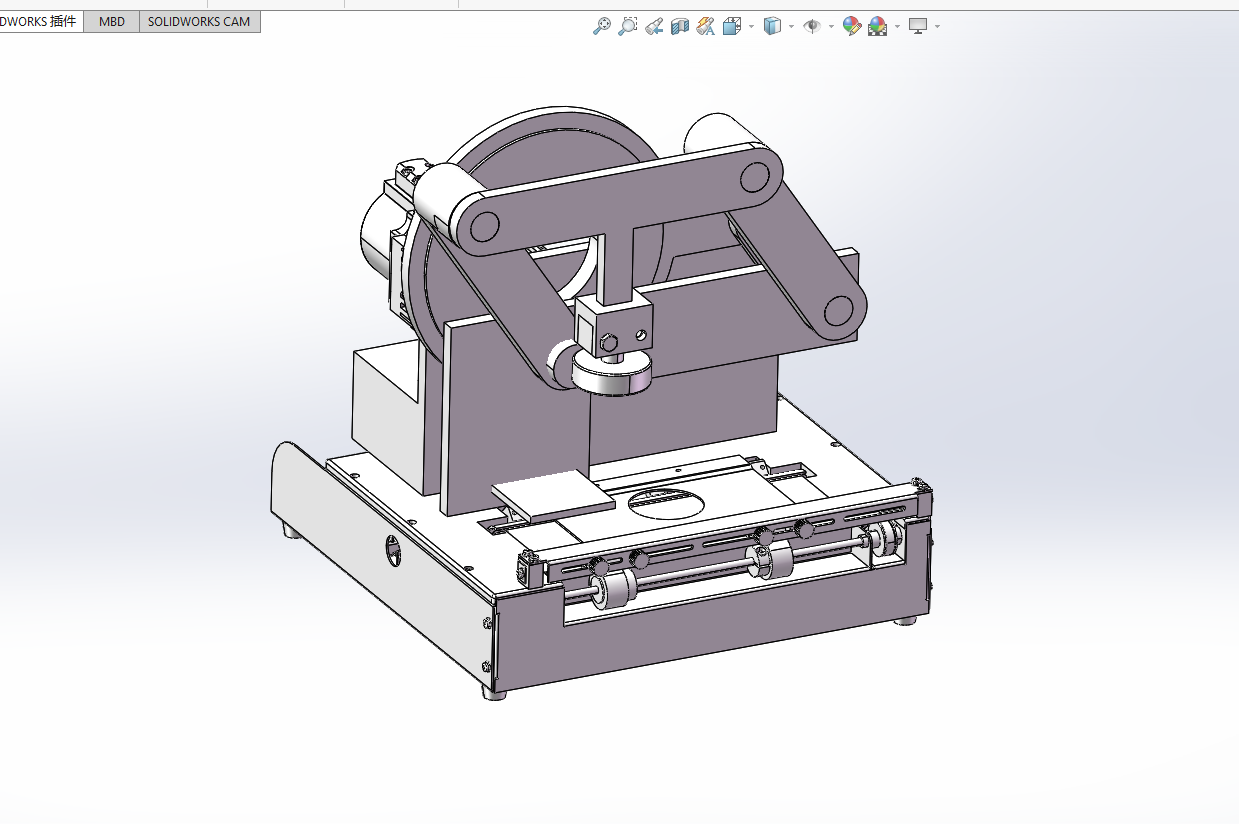Image resolution: width=1239 pixels, height=824 pixels.
Task: Click the View Orientation cube icon
Action: click(x=732, y=26)
